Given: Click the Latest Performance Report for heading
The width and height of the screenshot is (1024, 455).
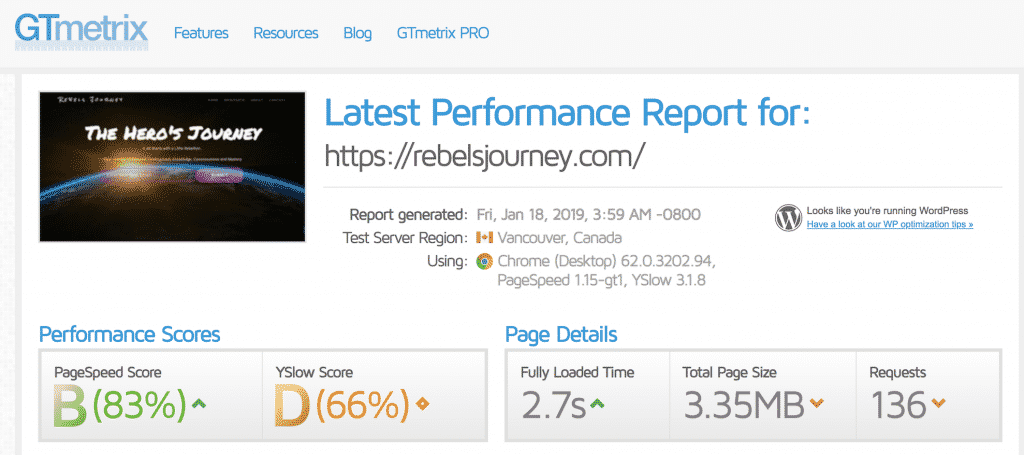Looking at the screenshot, I should click(x=567, y=114).
